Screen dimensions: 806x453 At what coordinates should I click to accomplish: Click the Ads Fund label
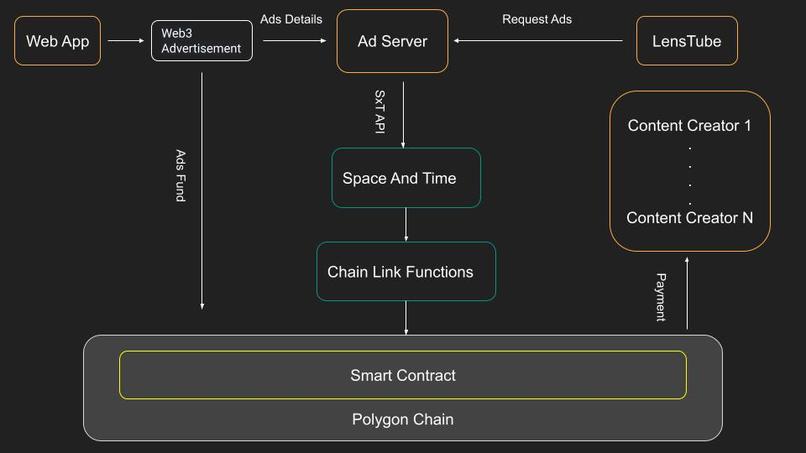[180, 175]
